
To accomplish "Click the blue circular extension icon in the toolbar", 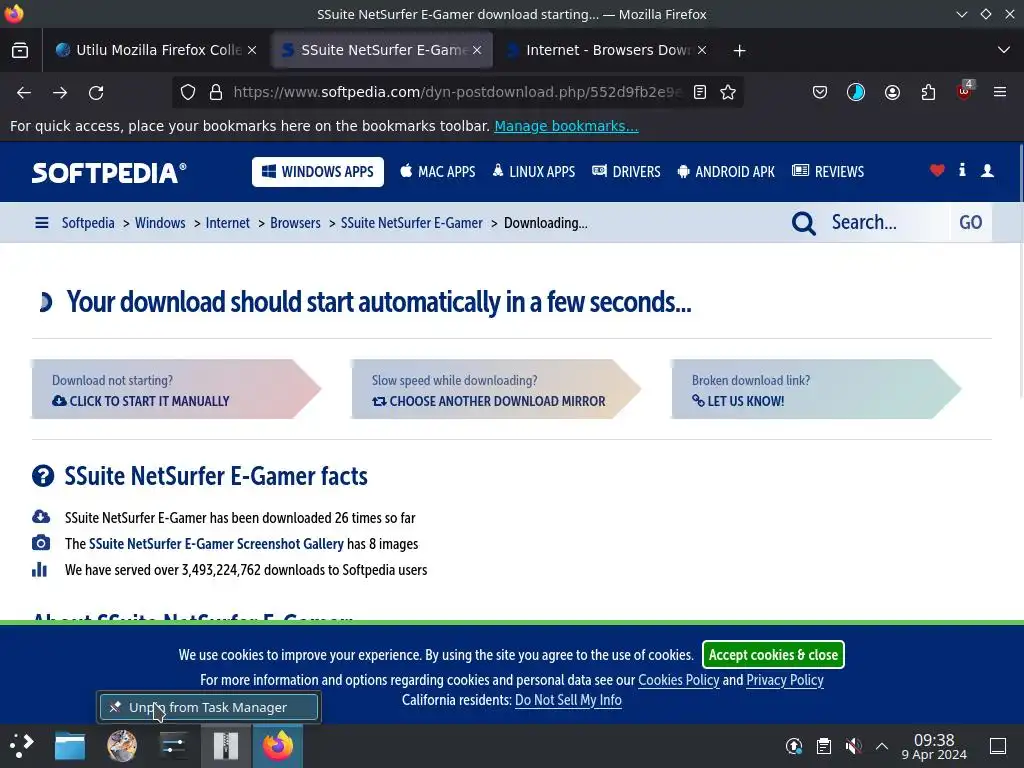I will pyautogui.click(x=856, y=93).
